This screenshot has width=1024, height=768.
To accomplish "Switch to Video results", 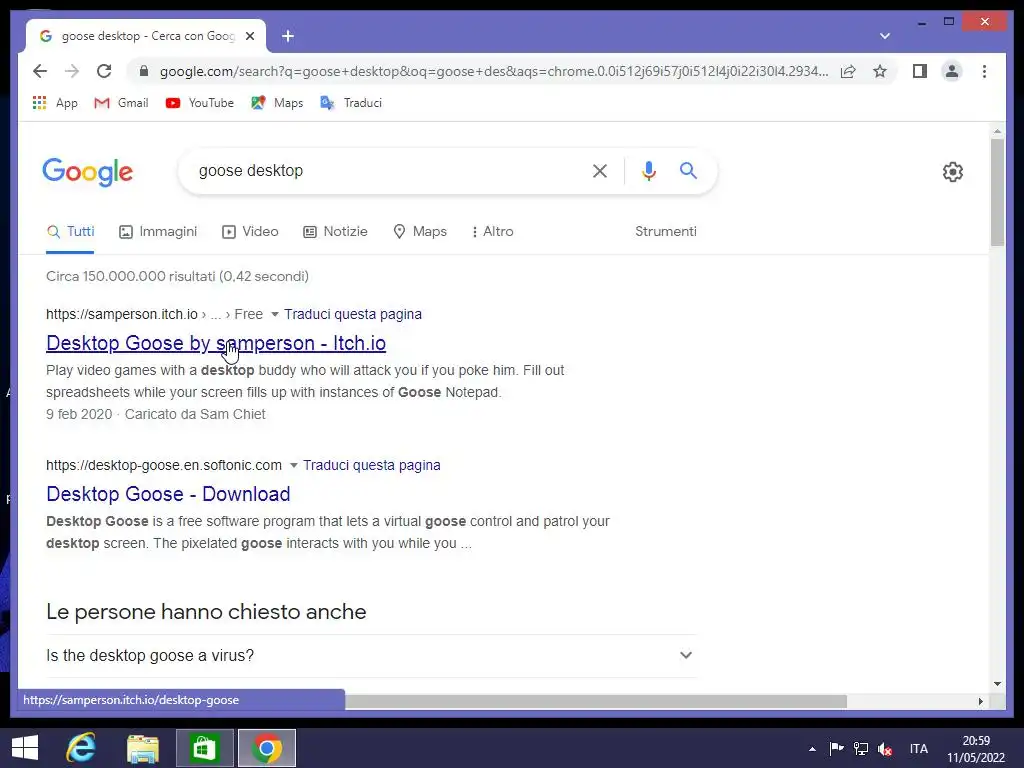I will [x=250, y=232].
